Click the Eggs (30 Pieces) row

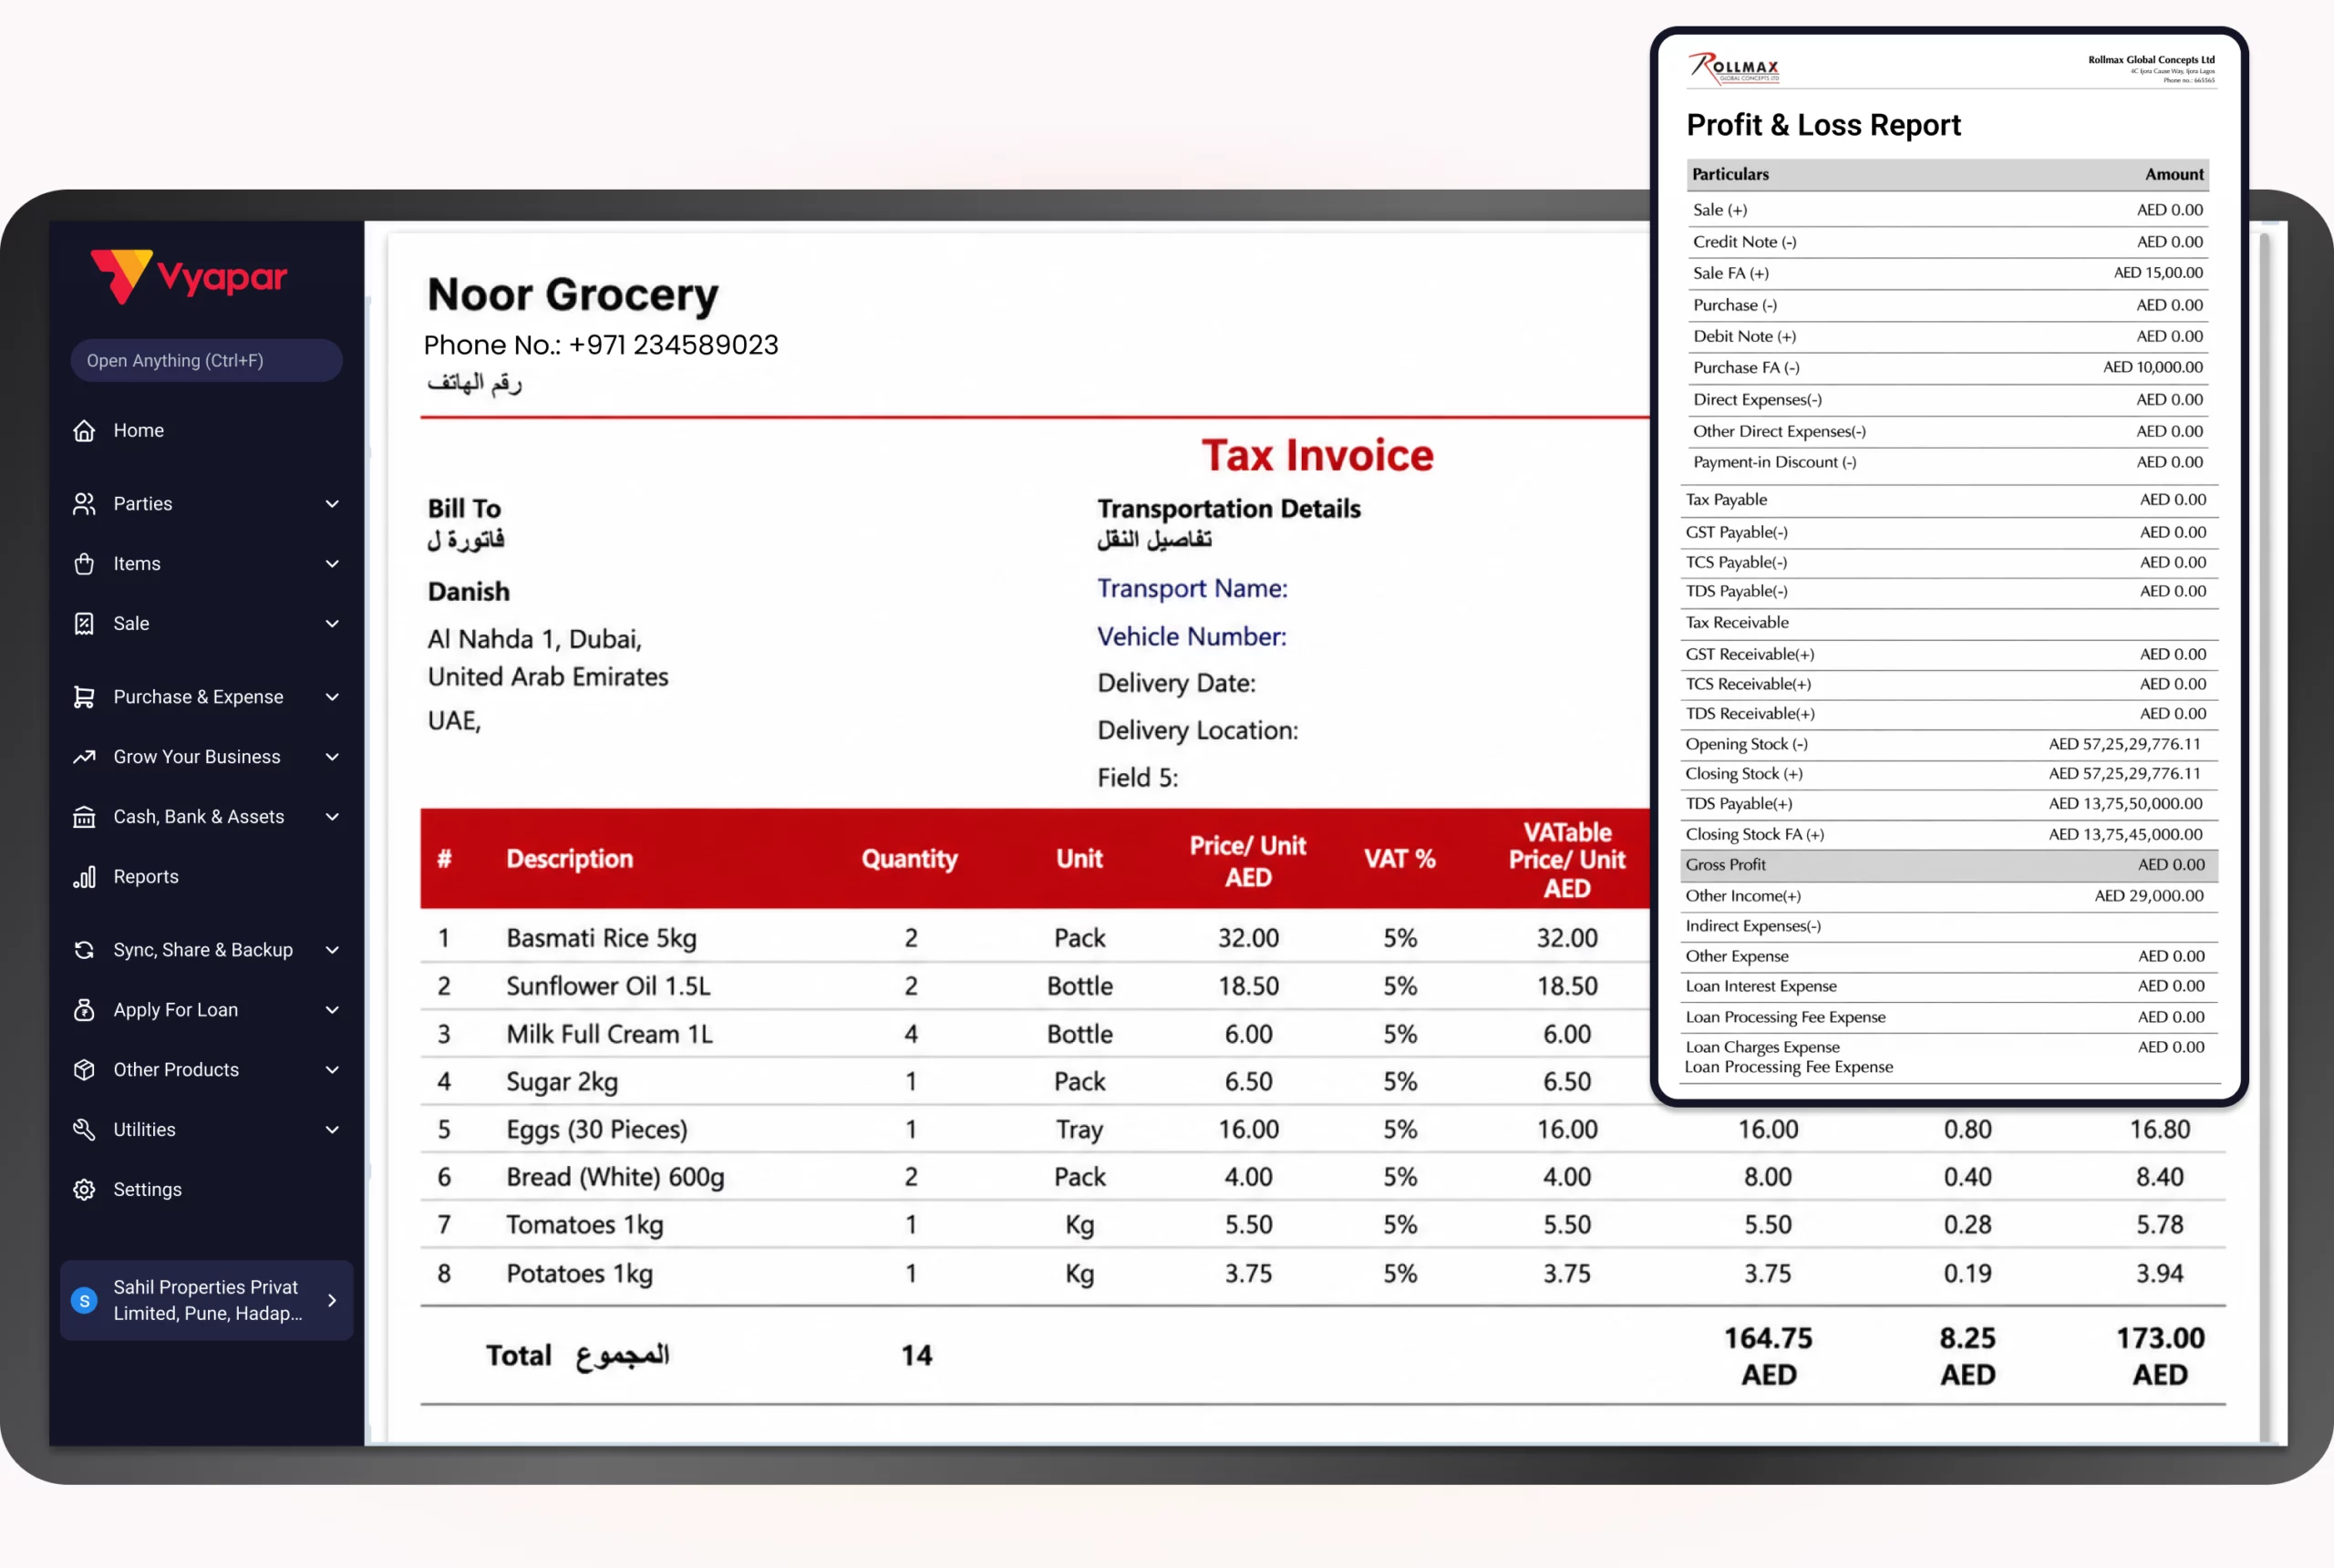pos(1323,1130)
